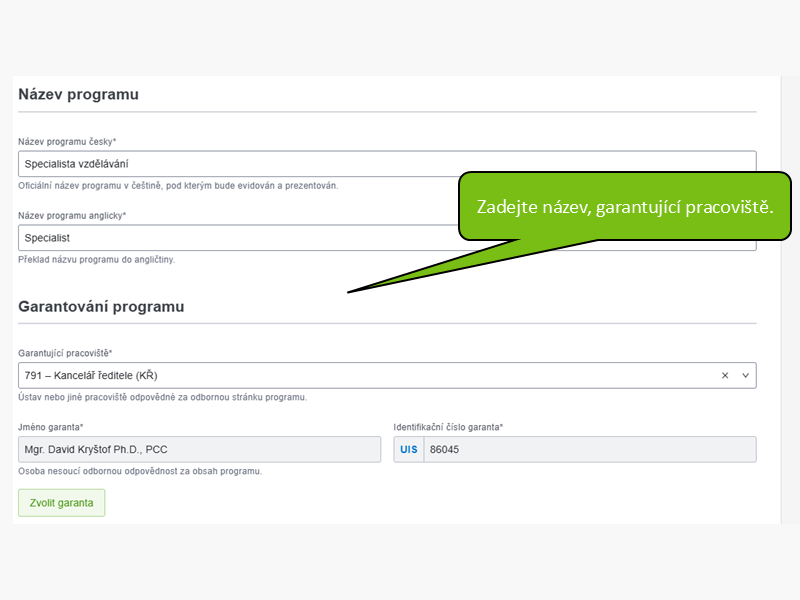This screenshot has height=600, width=800.
Task: Focus the English name field containing "Specialist"
Action: pos(238,238)
